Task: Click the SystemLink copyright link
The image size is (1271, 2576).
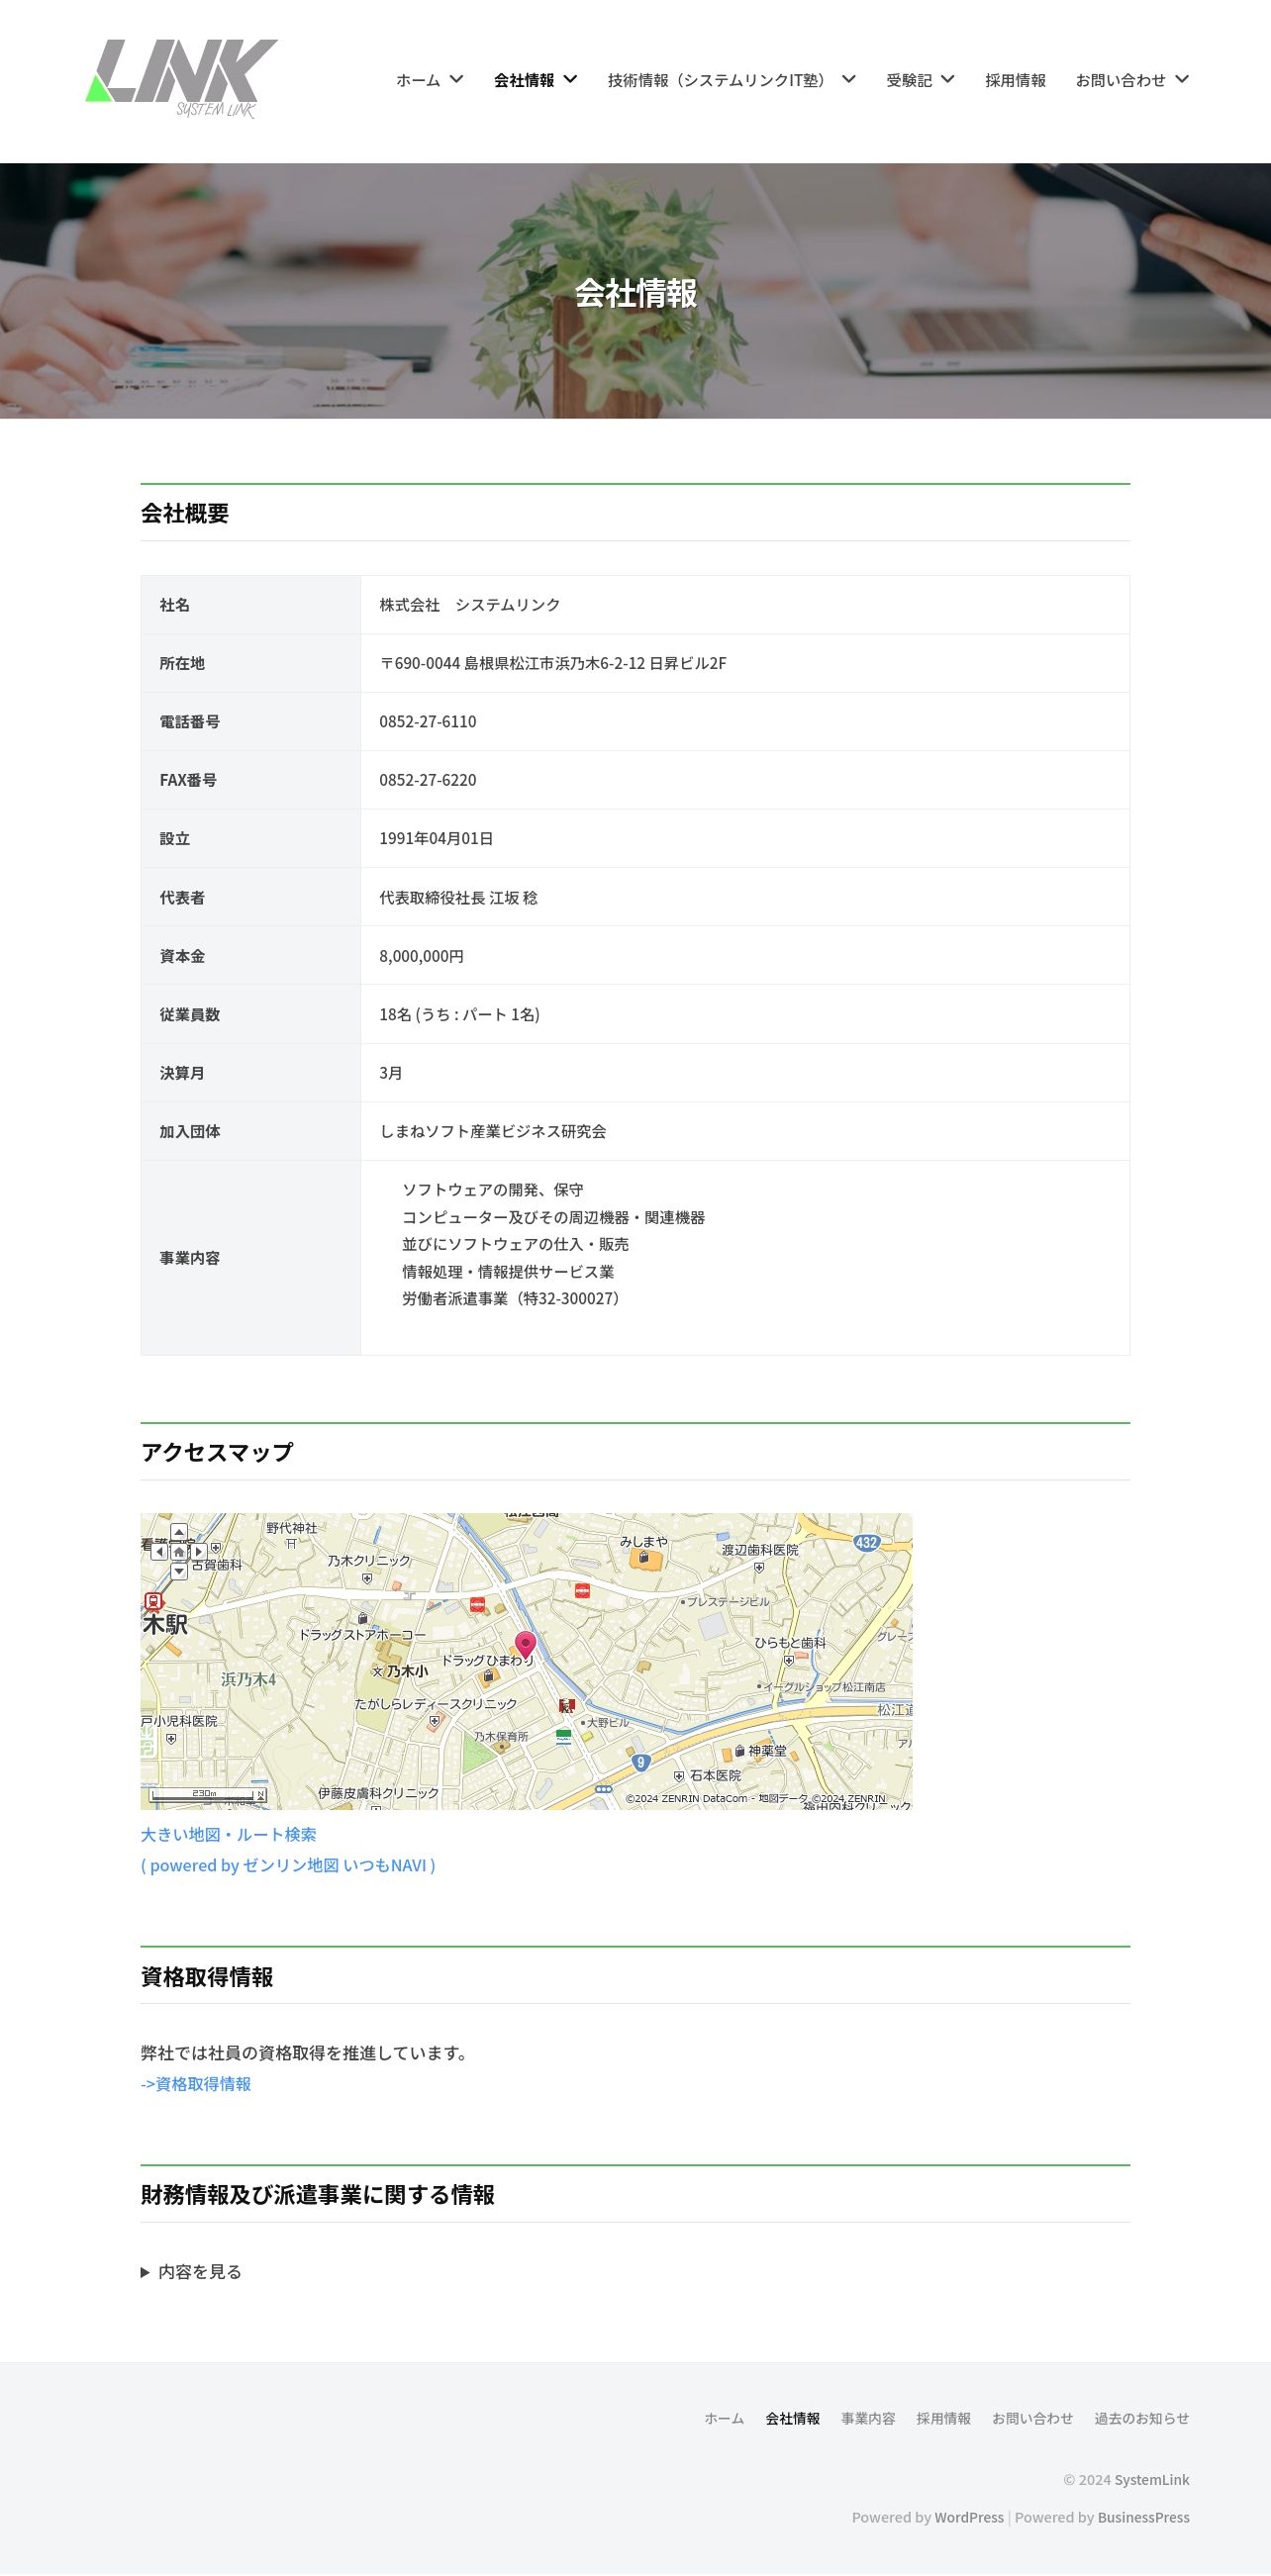Action: pyautogui.click(x=1152, y=2479)
